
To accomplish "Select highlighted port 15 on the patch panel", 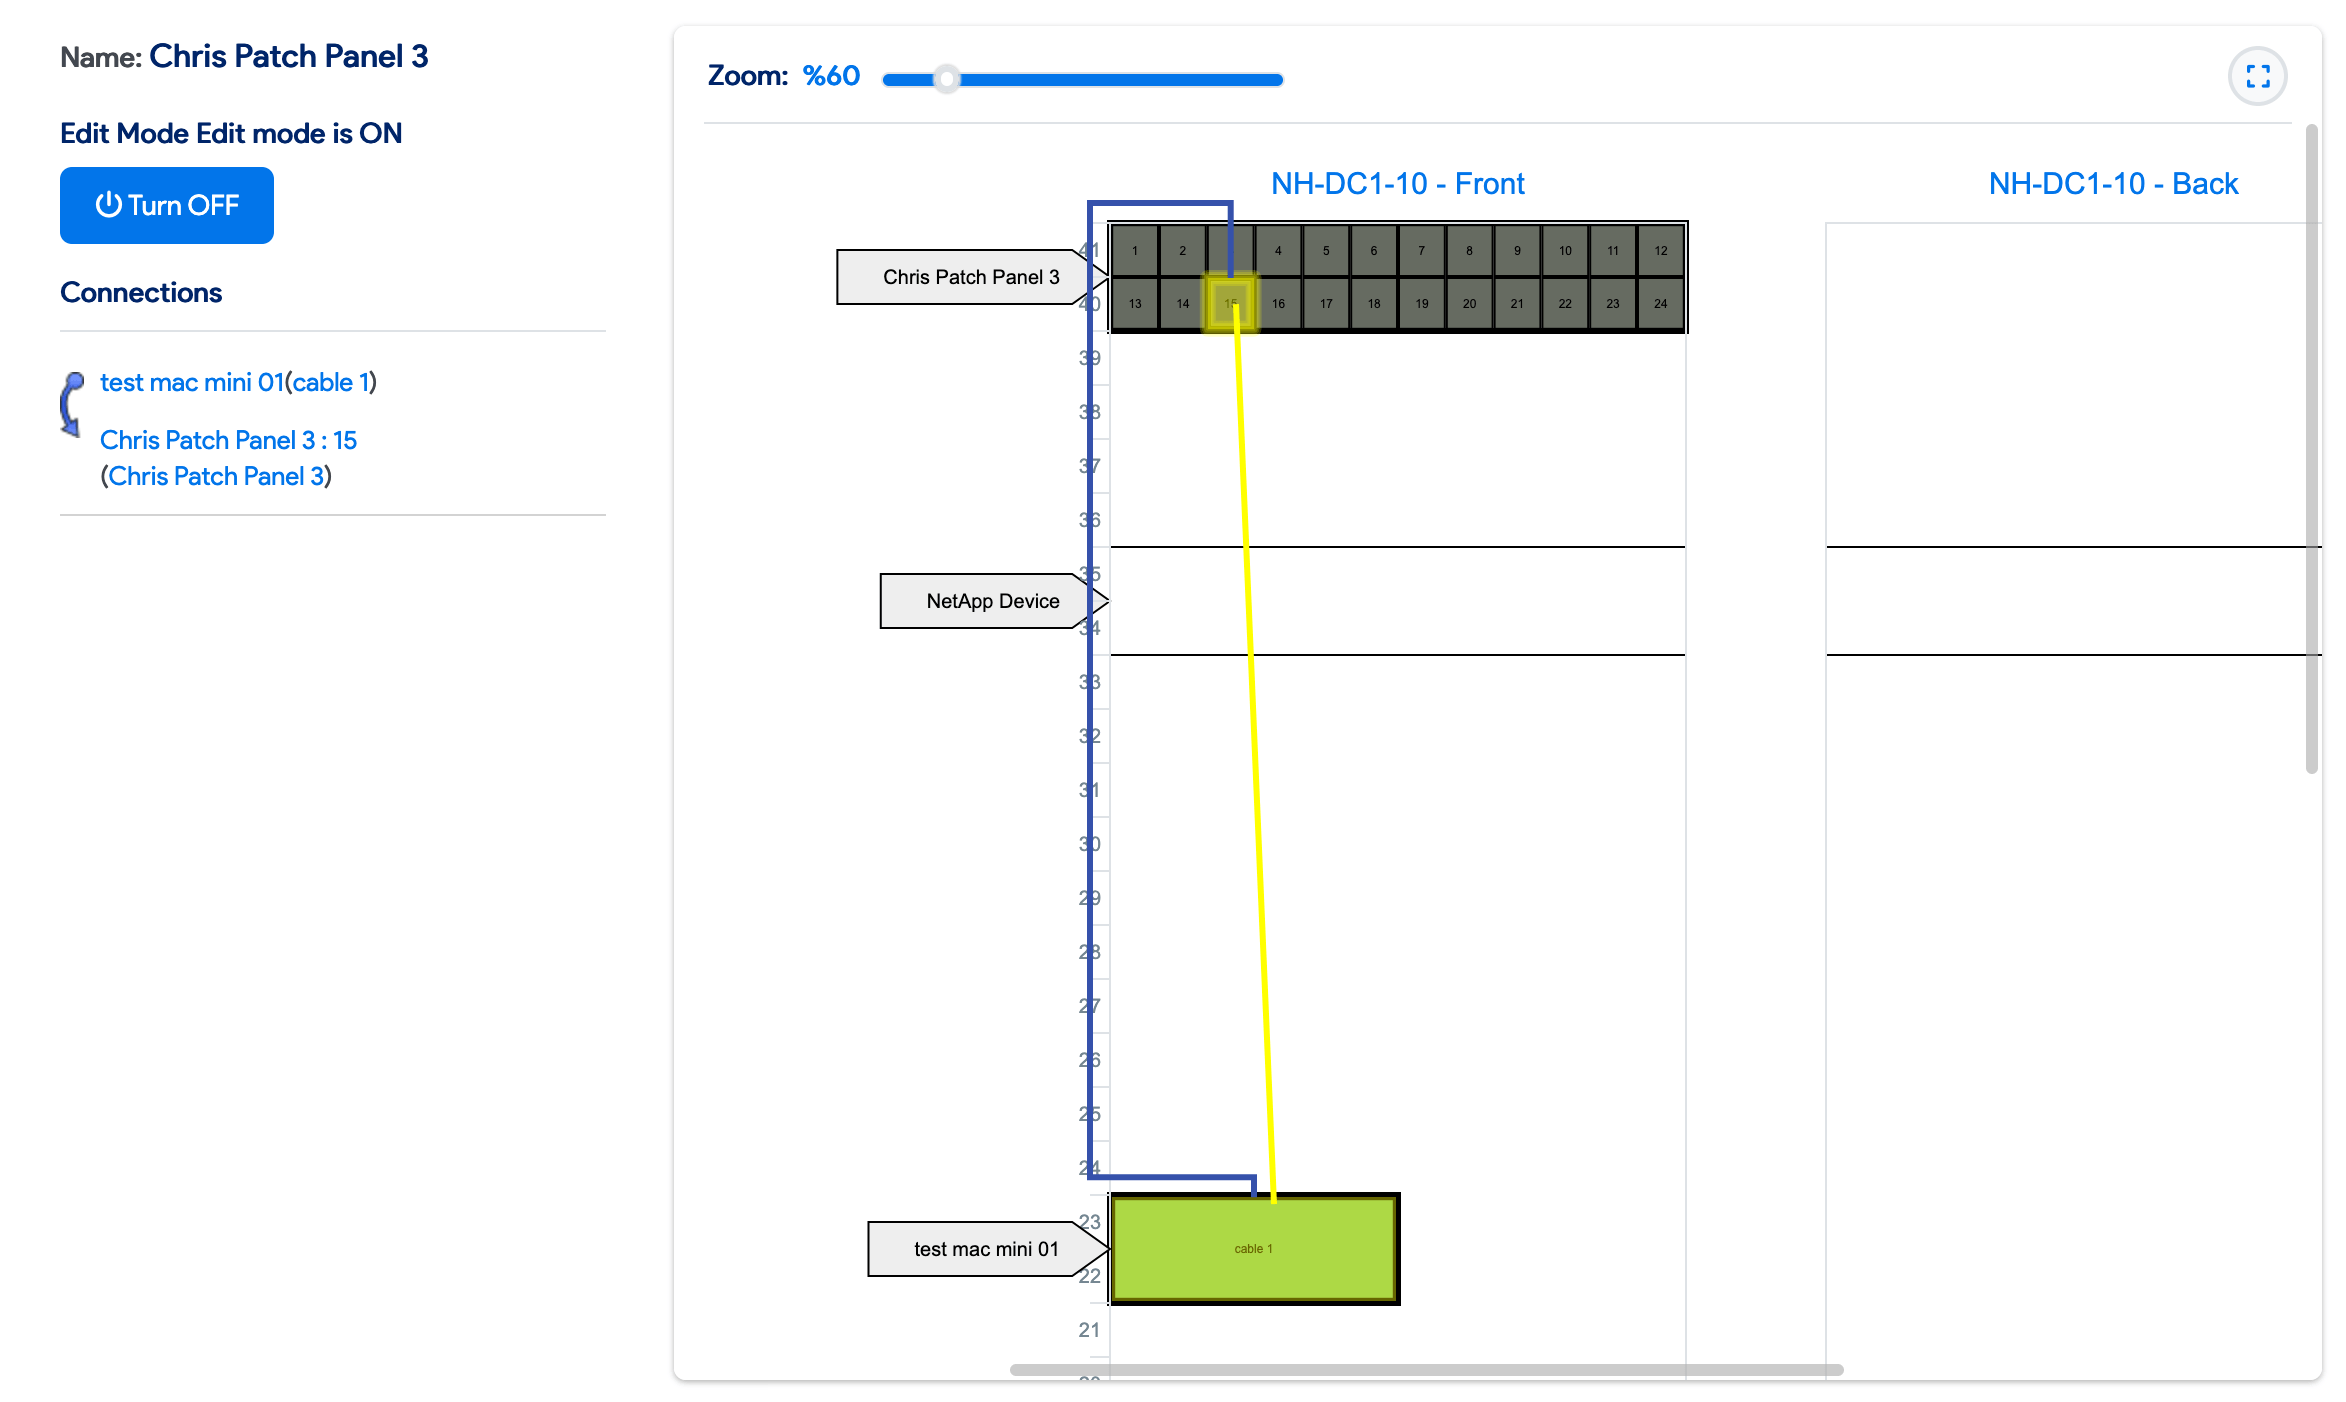I will [1229, 302].
